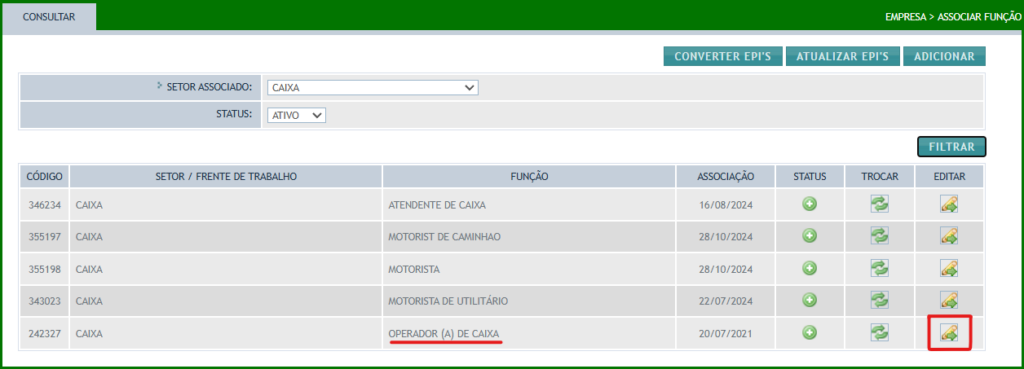The height and width of the screenshot is (369, 1024).
Task: Click status icon for ATENDENTE DE CAIXA row
Action: pos(810,204)
